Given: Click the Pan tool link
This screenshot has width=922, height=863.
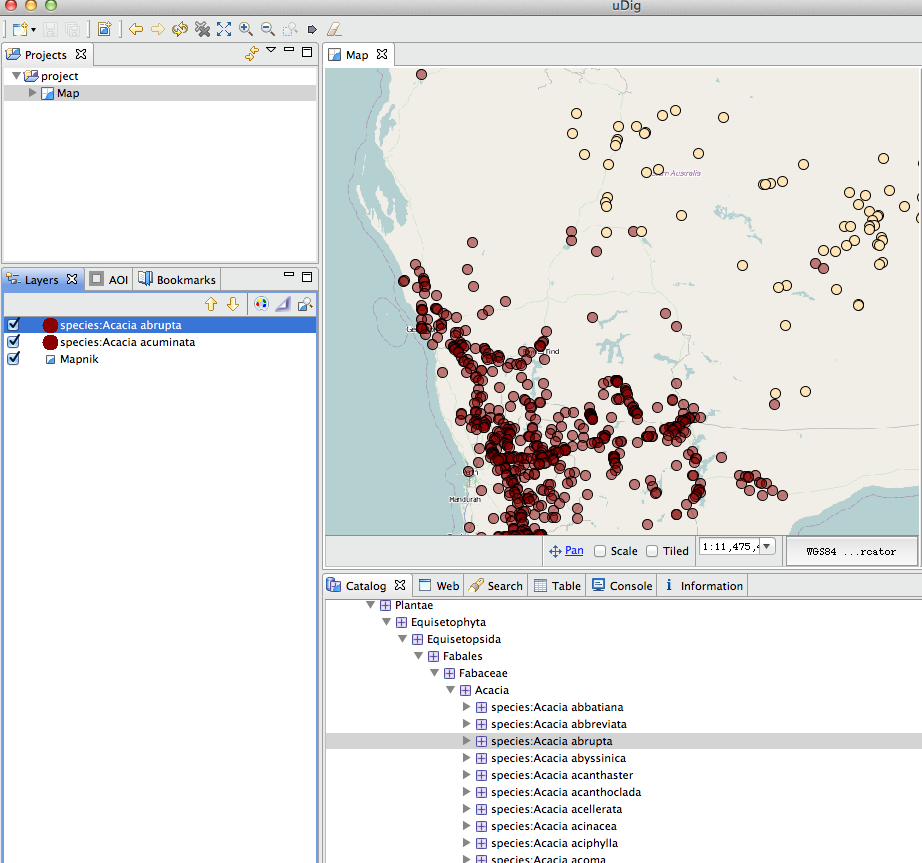Looking at the screenshot, I should (574, 550).
